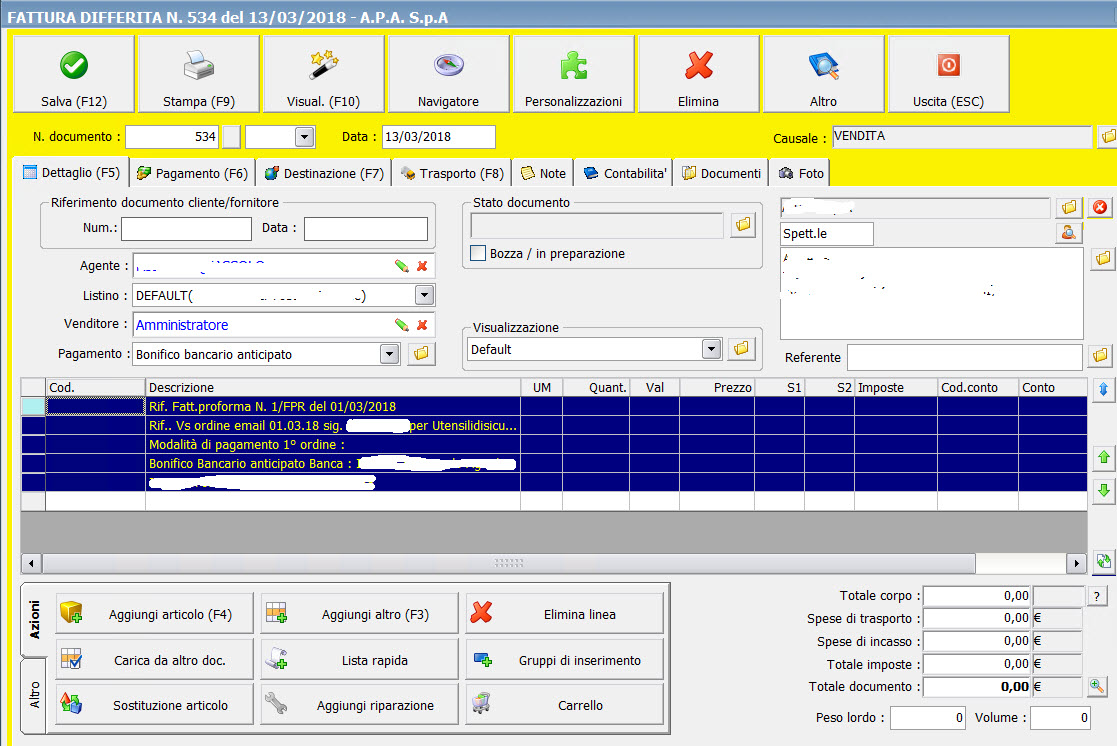1117x746 pixels.
Task: Exit with Uscita (ESC) button
Action: click(x=949, y=74)
